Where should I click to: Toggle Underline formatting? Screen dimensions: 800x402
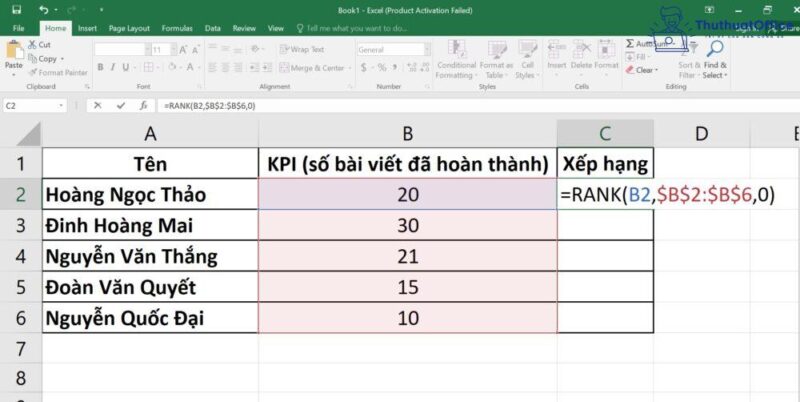[125, 67]
